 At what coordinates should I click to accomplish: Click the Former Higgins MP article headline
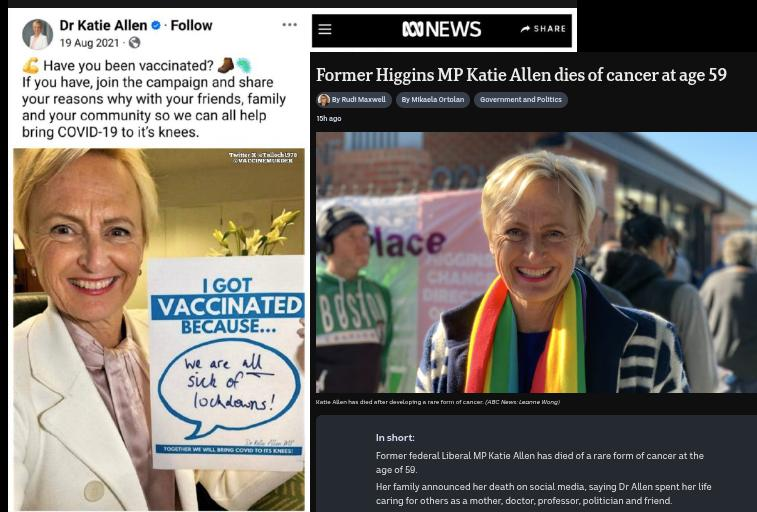coord(521,75)
